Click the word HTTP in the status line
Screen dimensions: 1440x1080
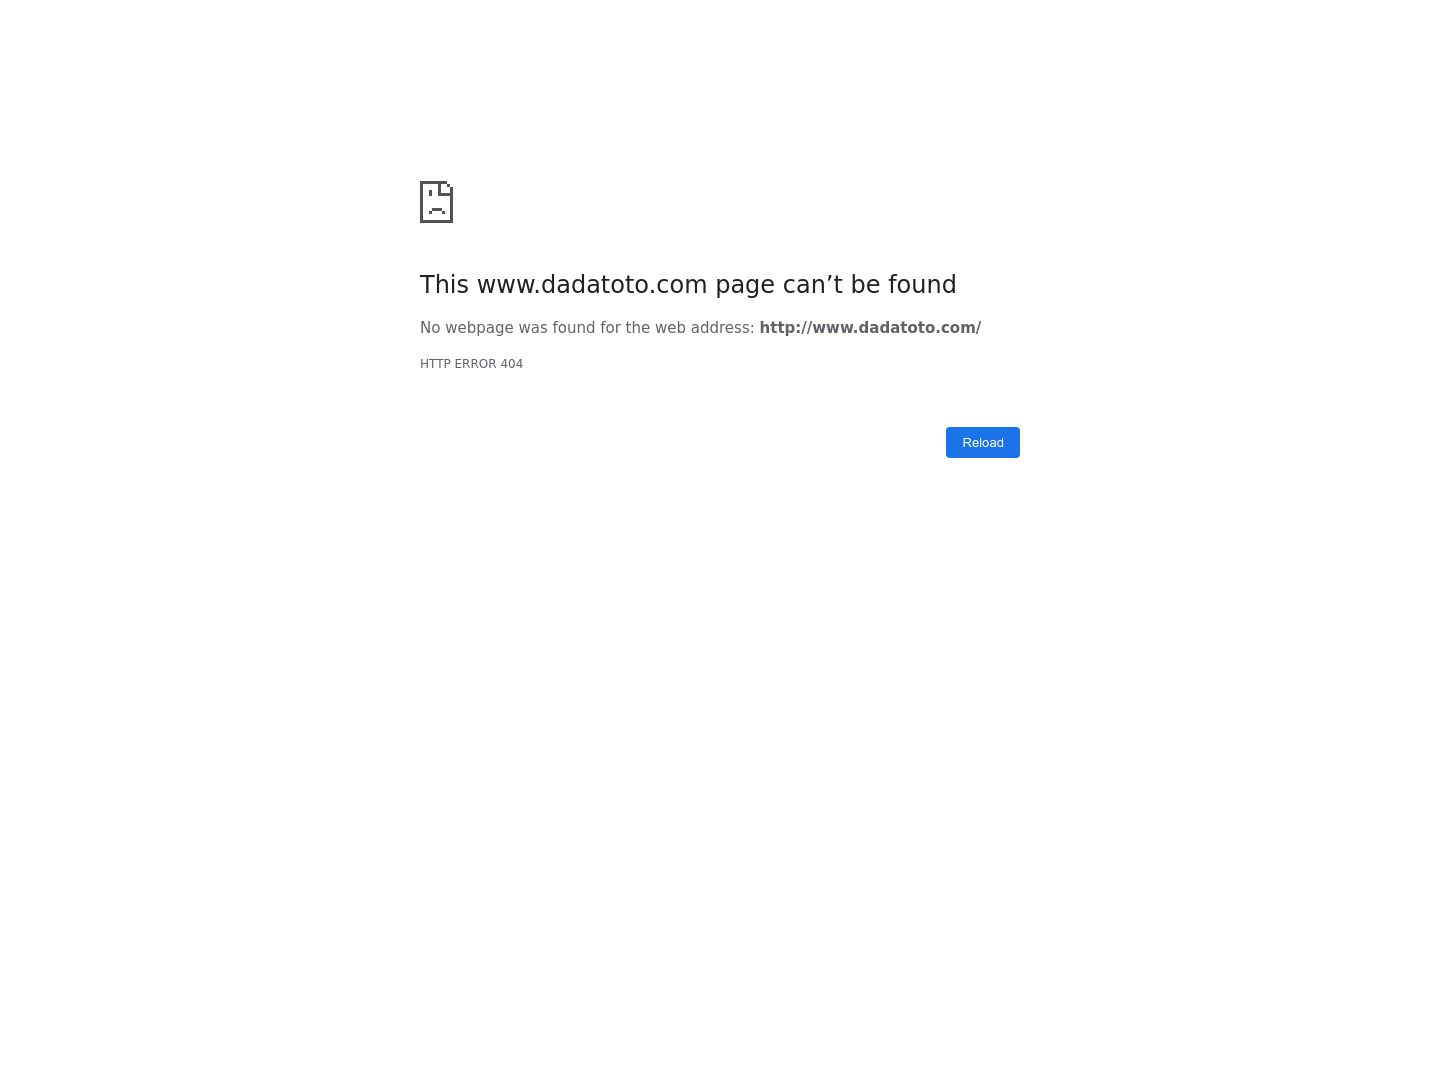click(x=435, y=364)
